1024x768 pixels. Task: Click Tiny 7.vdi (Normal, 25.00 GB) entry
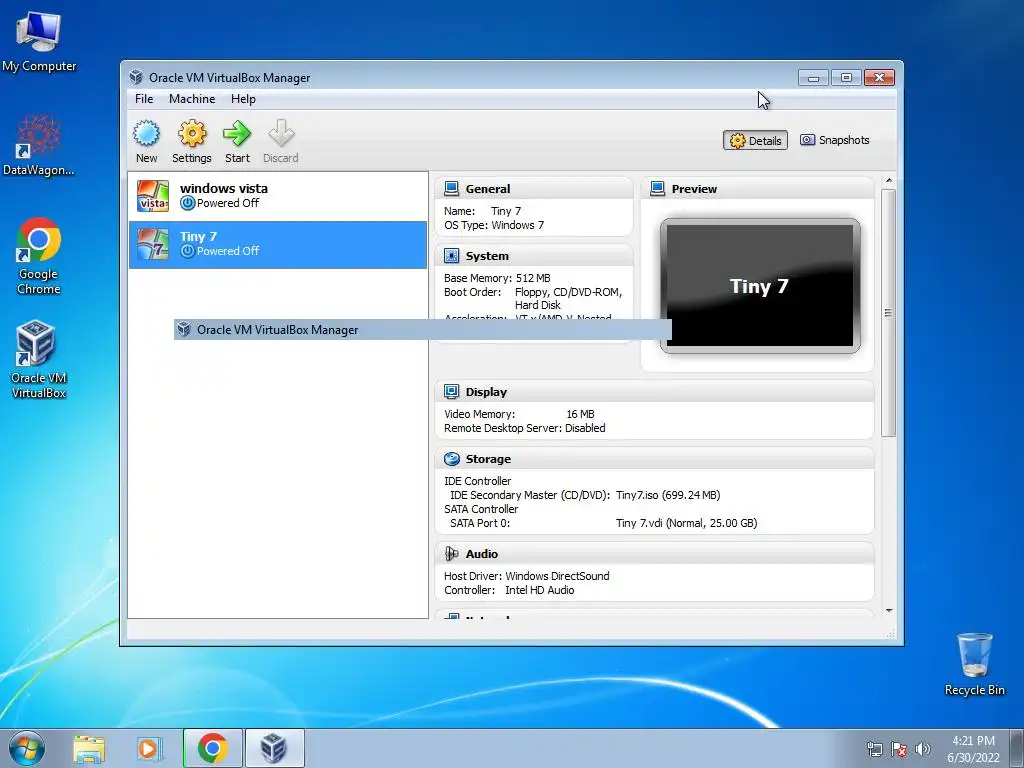[x=686, y=523]
